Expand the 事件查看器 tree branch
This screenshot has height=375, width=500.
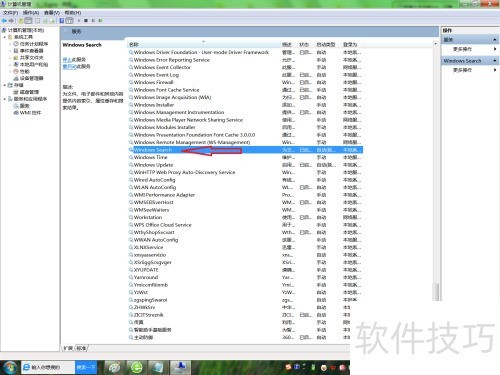10,51
